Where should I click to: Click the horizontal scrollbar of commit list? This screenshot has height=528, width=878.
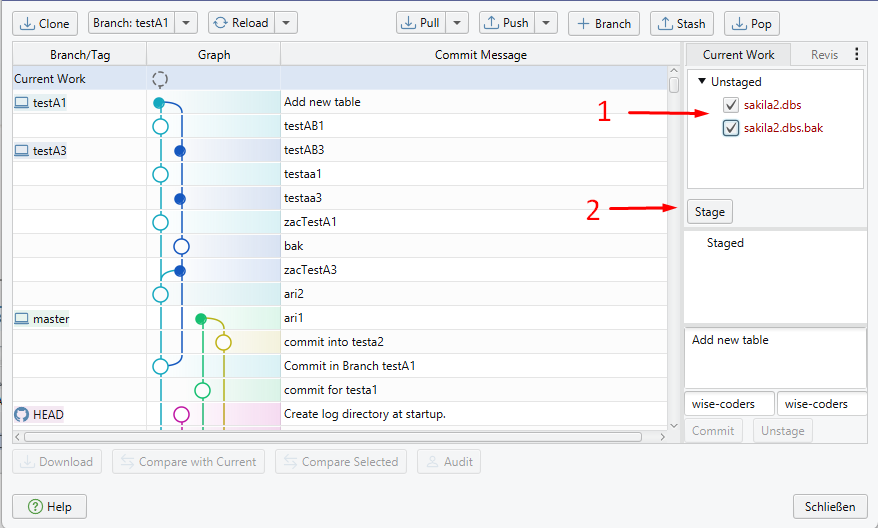pos(333,437)
